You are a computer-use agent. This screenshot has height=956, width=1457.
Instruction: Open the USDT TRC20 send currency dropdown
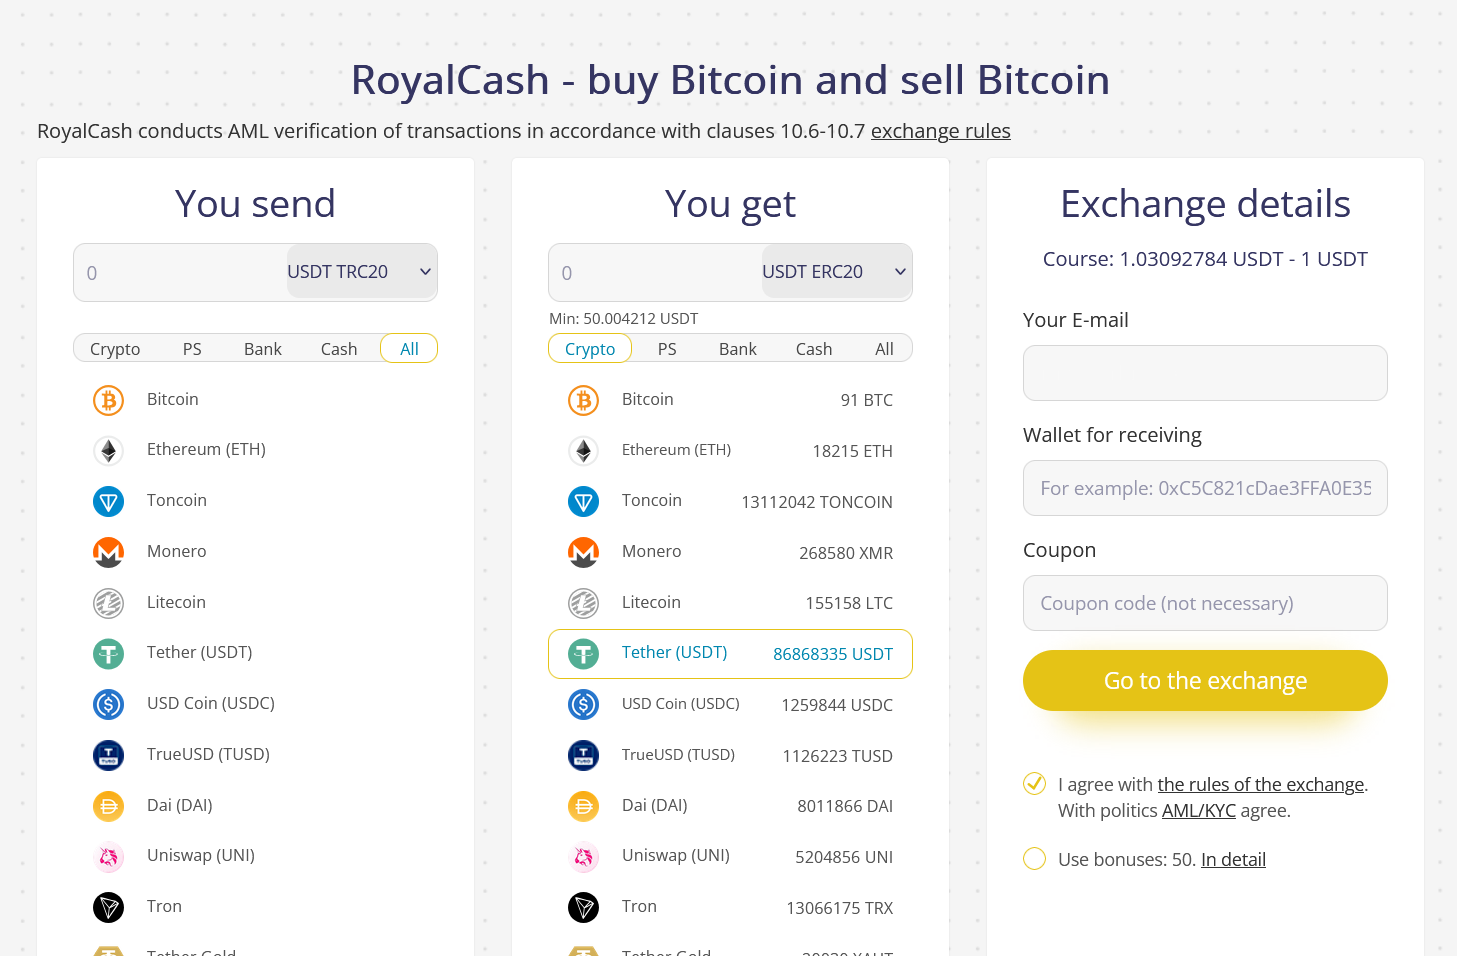pyautogui.click(x=360, y=272)
